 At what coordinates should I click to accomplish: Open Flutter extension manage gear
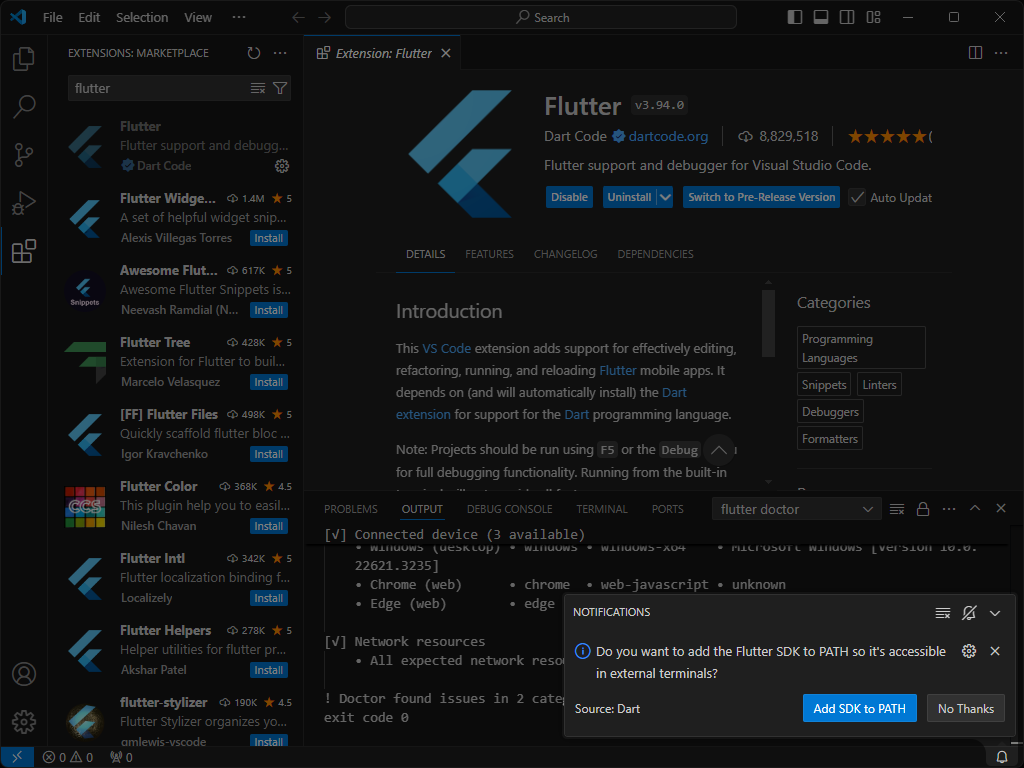pyautogui.click(x=281, y=166)
